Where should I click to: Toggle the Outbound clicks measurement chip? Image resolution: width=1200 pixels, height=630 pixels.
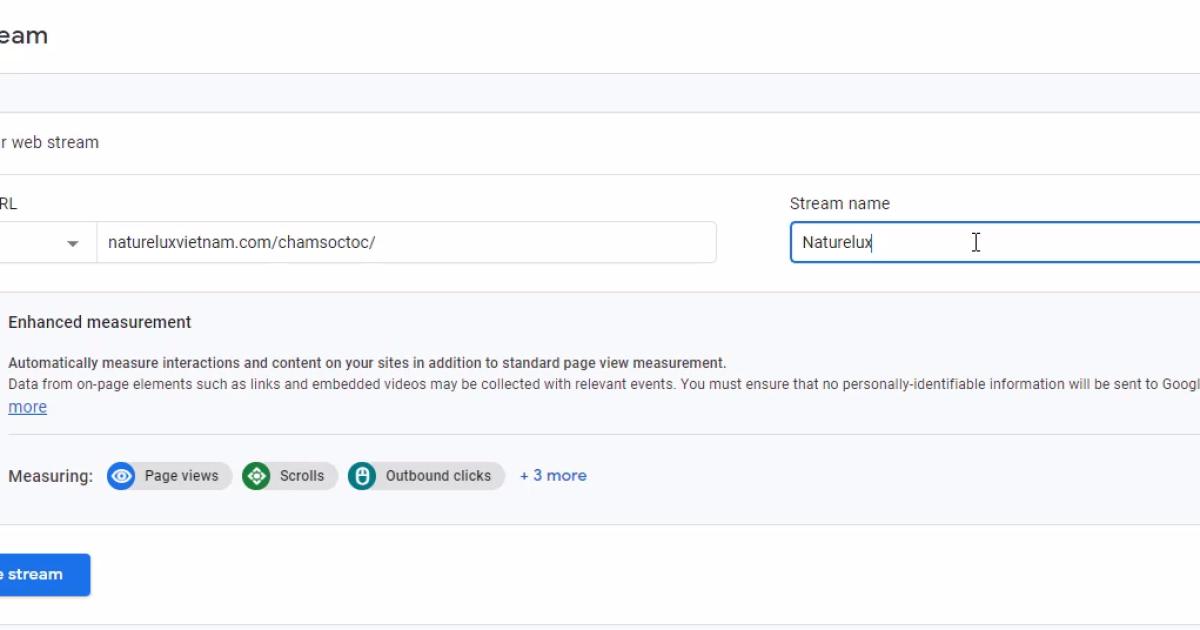[x=425, y=476]
